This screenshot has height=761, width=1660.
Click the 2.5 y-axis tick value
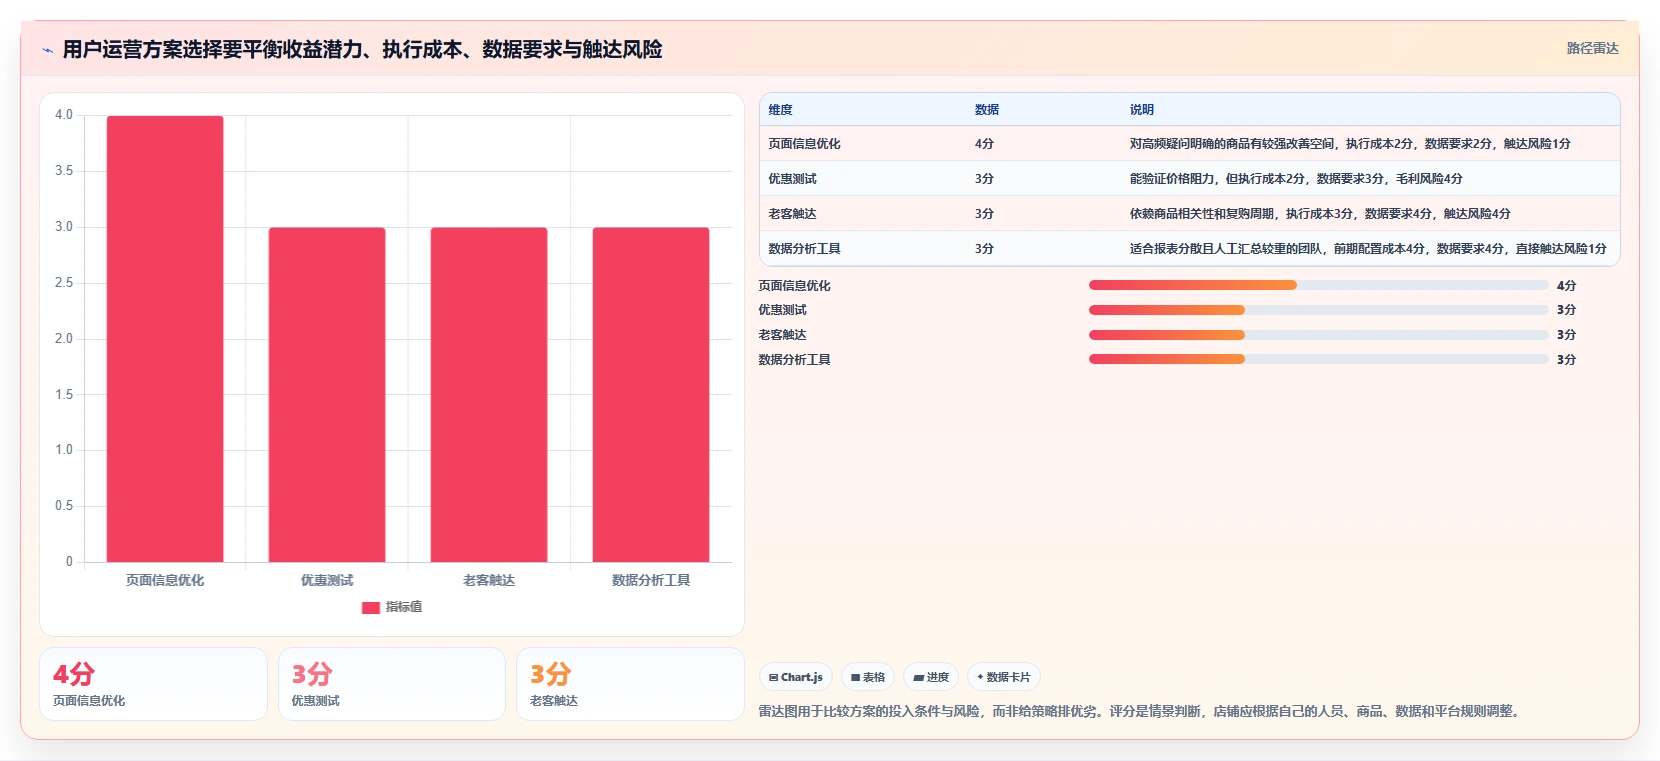click(x=64, y=283)
